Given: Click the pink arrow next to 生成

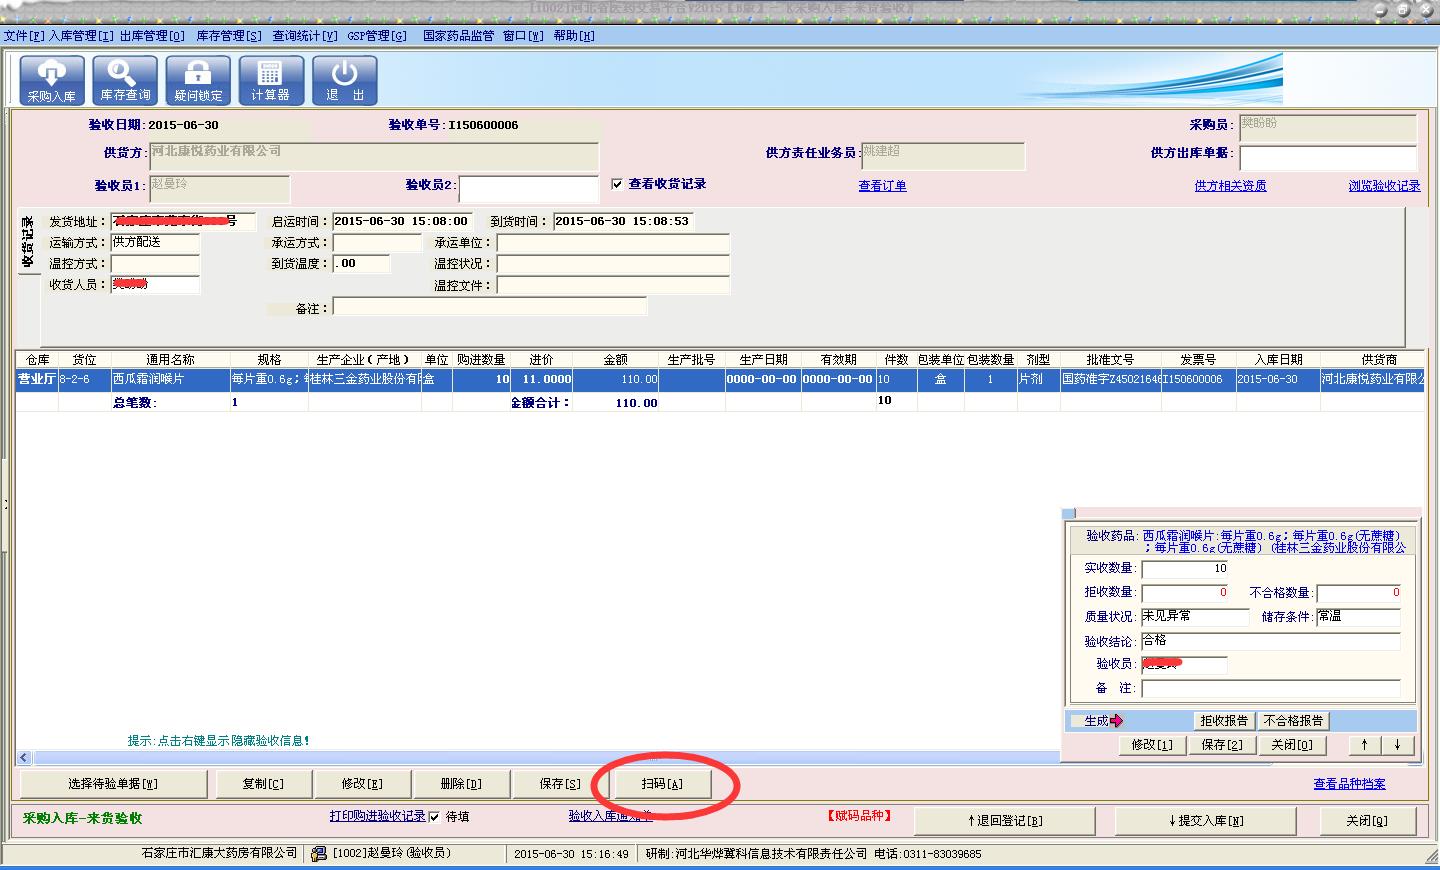Looking at the screenshot, I should pos(1117,721).
